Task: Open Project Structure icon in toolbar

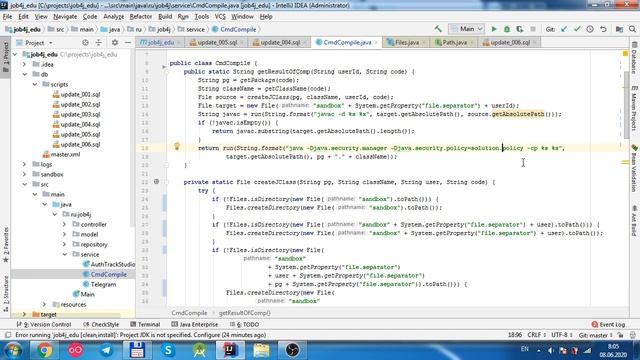Action: (619, 29)
